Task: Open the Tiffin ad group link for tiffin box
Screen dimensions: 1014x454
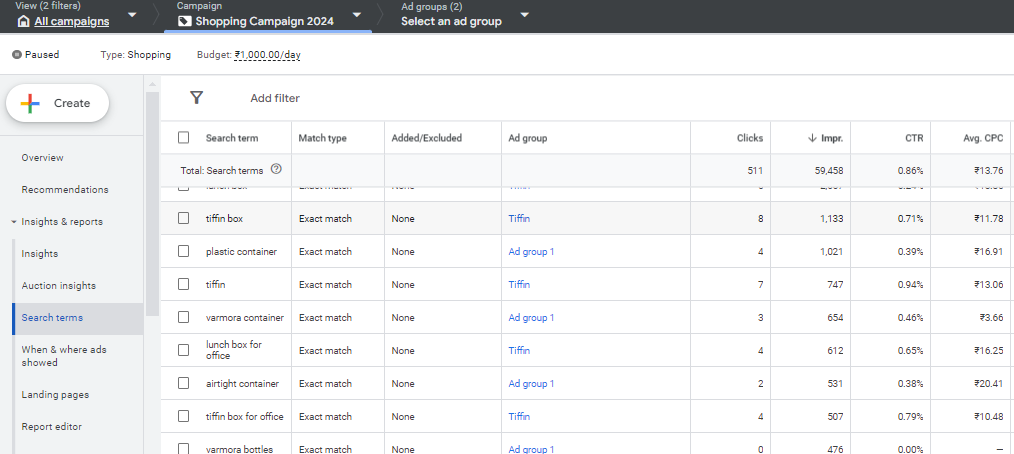Action: click(x=519, y=218)
